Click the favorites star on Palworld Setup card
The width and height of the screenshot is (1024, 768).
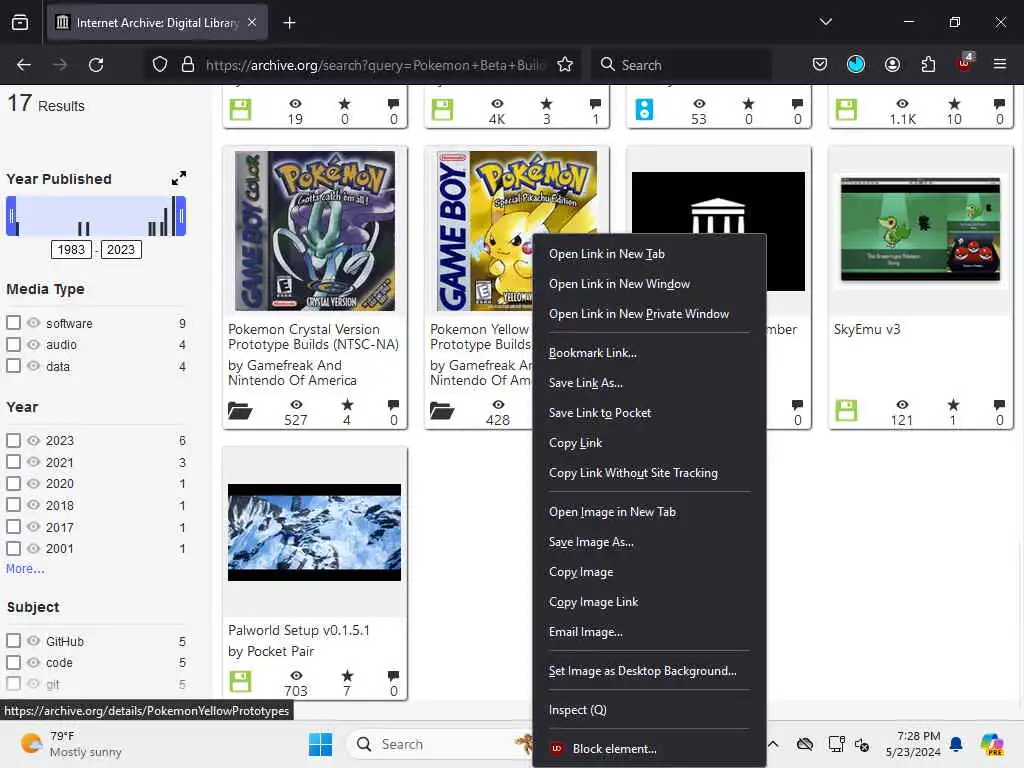(347, 675)
